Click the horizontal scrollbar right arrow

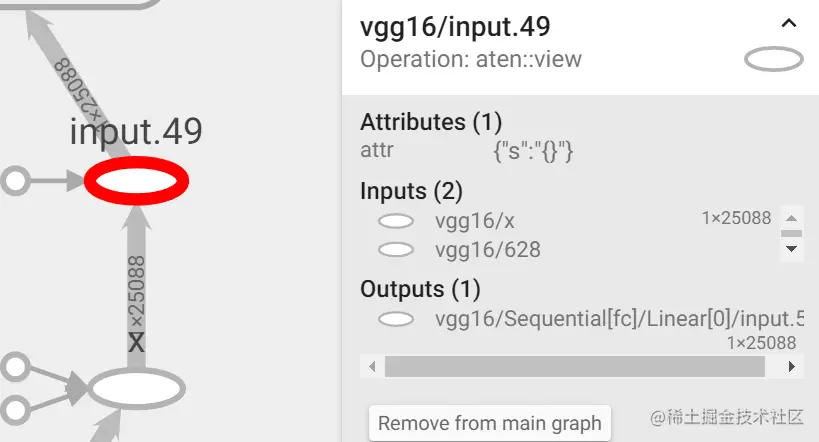click(x=791, y=366)
